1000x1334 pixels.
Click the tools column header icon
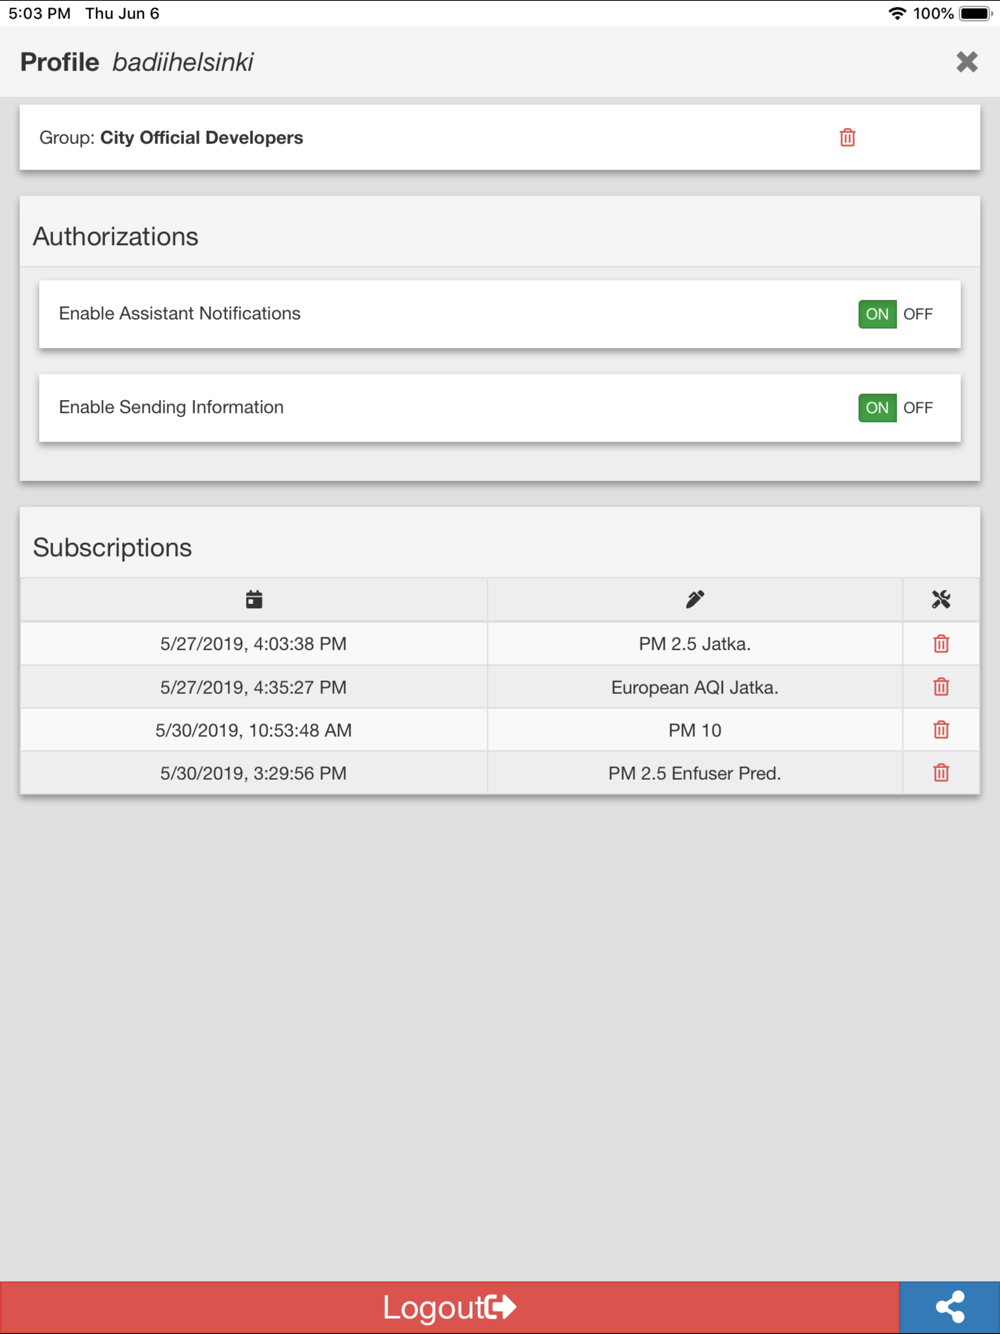coord(941,600)
